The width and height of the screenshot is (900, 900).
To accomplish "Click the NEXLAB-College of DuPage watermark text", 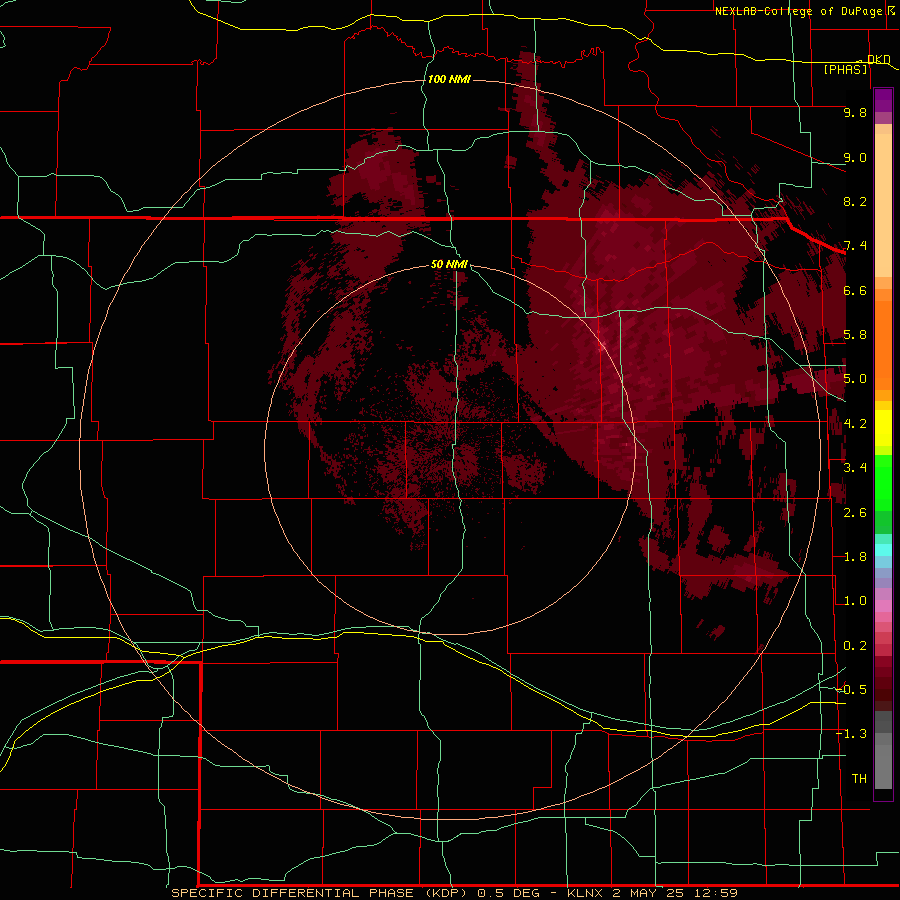I will point(804,11).
